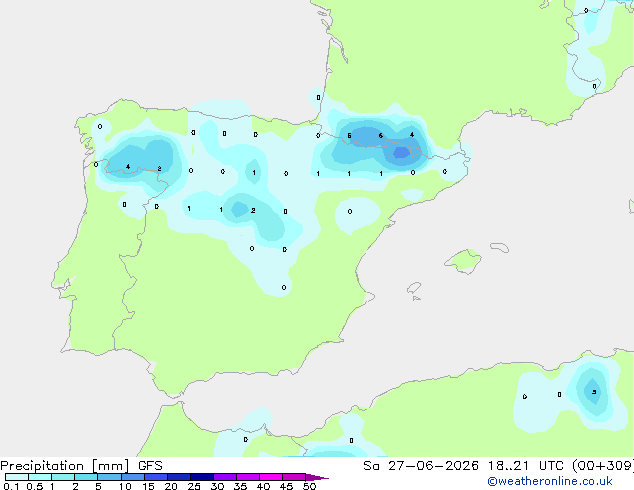The height and width of the screenshot is (490, 634).
Task: Click the forecast date 'Sa 27-06-2026' text
Action: pos(421,466)
